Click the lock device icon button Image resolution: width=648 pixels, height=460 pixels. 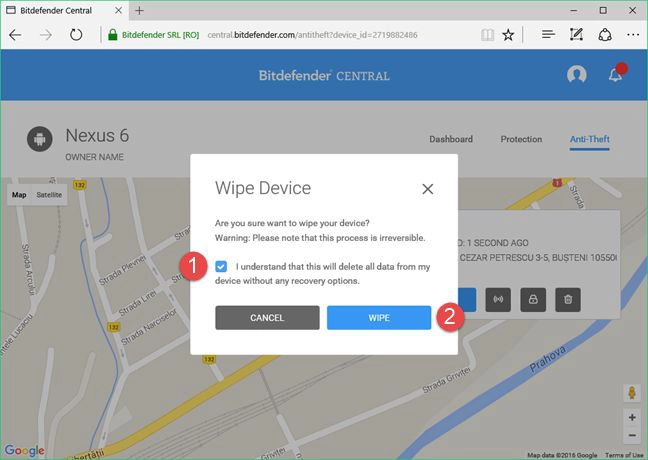(x=533, y=300)
